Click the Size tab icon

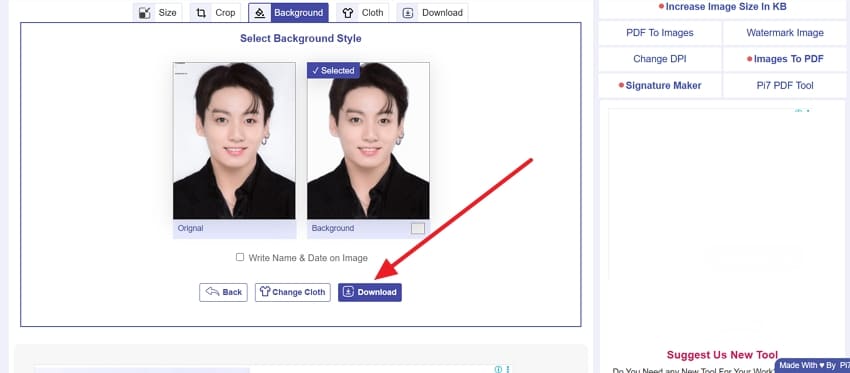point(145,13)
